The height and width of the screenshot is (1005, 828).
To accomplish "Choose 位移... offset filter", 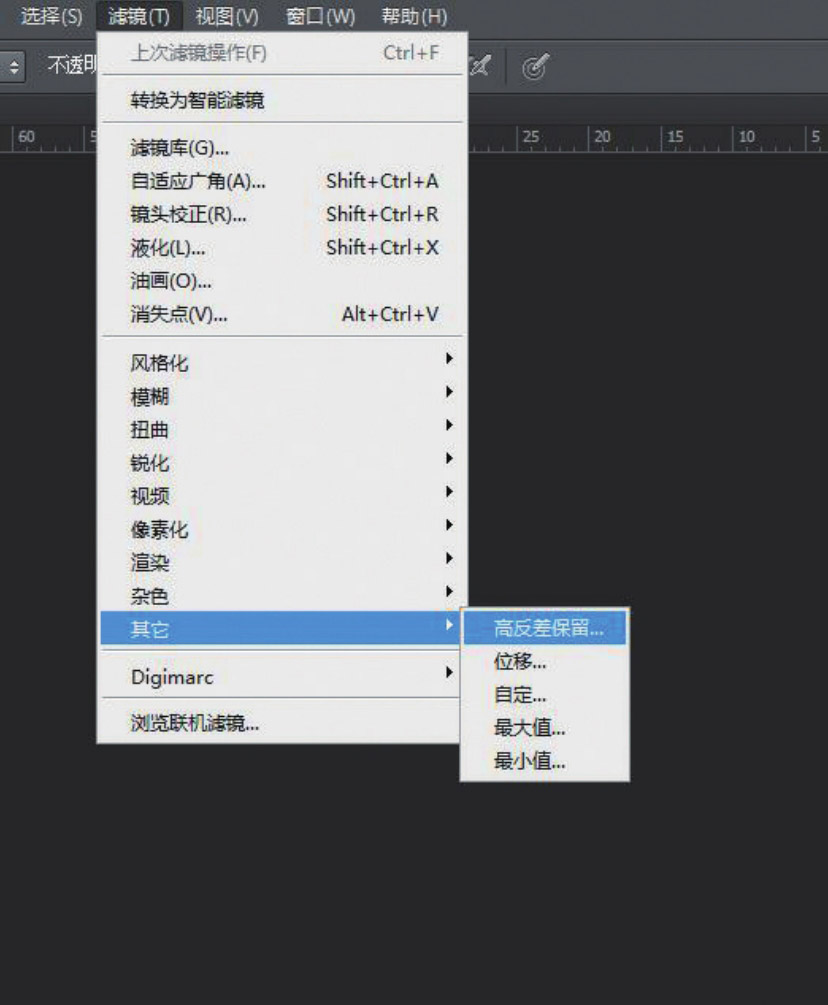I will 545,661.
